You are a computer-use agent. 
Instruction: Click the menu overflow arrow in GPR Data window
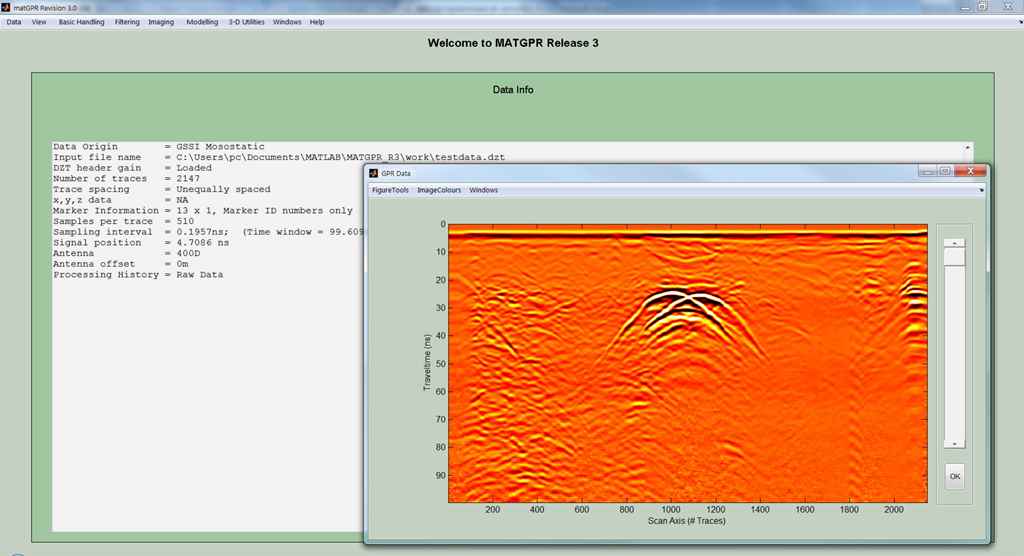981,190
